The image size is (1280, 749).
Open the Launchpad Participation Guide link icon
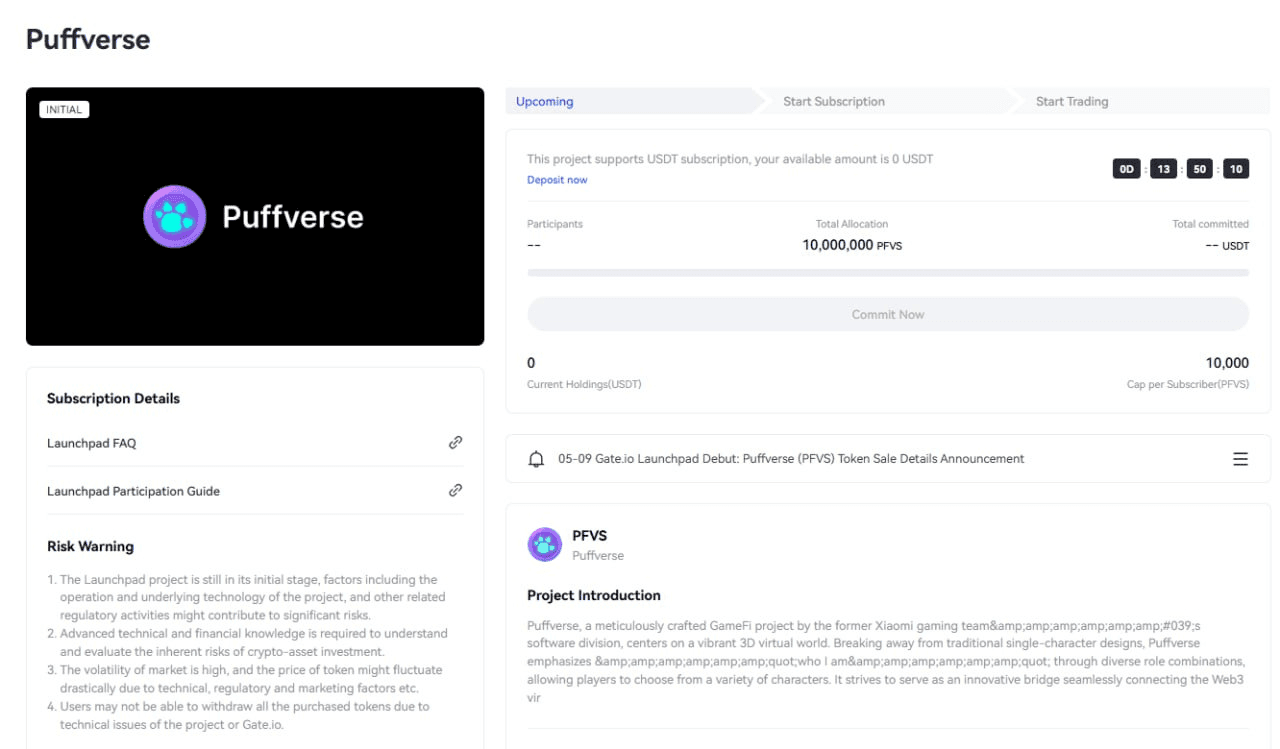[x=455, y=490]
